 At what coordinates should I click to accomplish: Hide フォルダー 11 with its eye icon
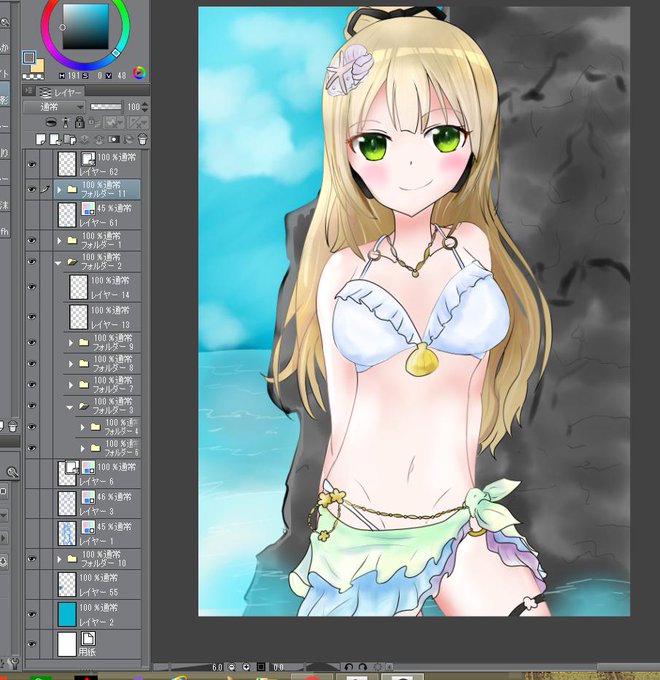pyautogui.click(x=32, y=190)
